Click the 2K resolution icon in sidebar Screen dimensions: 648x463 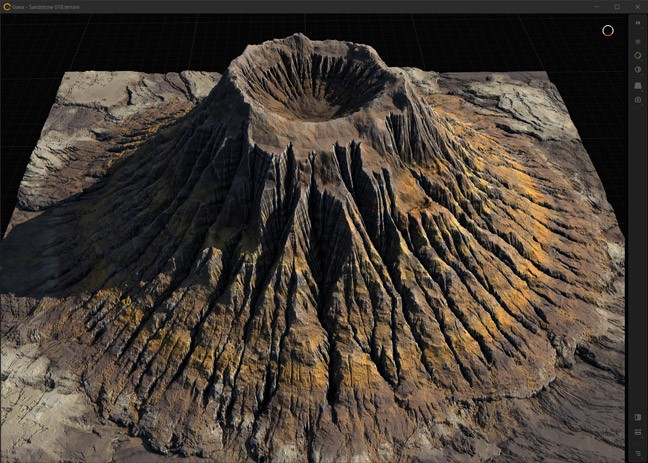coord(638,22)
